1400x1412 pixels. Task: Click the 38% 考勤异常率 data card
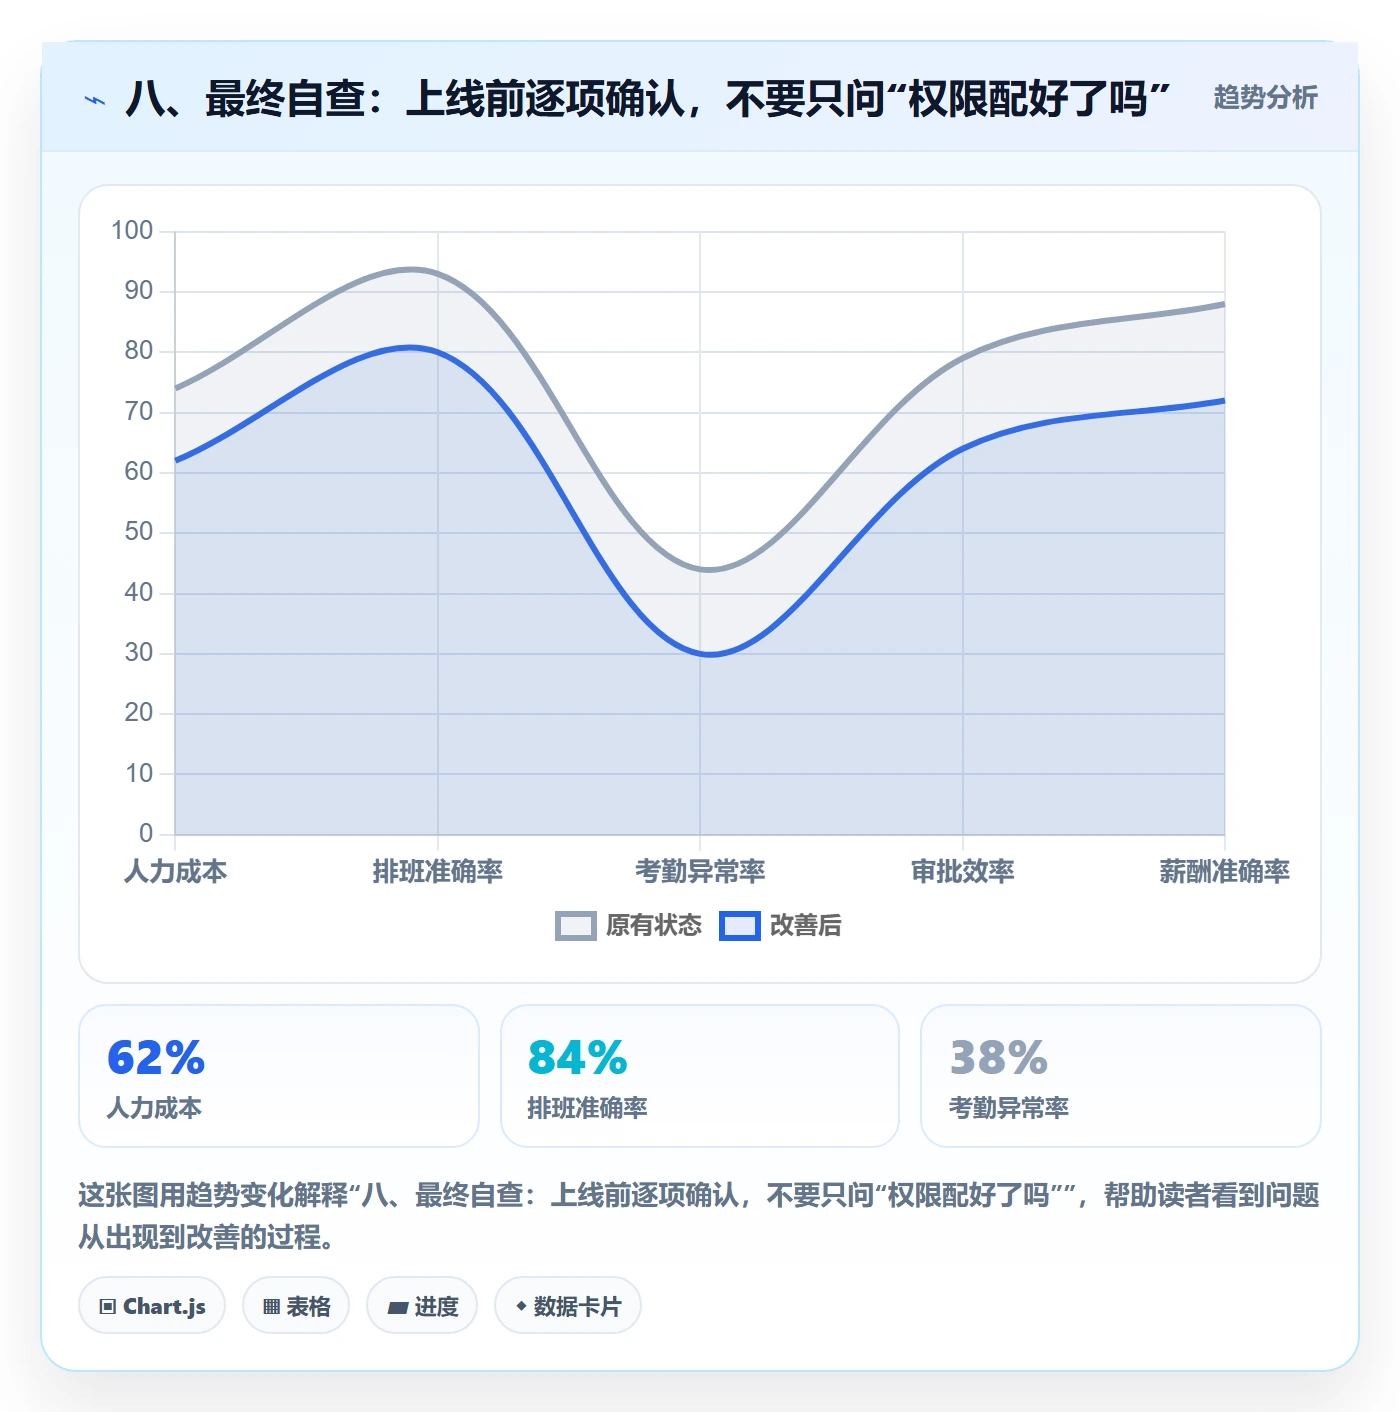1121,1076
